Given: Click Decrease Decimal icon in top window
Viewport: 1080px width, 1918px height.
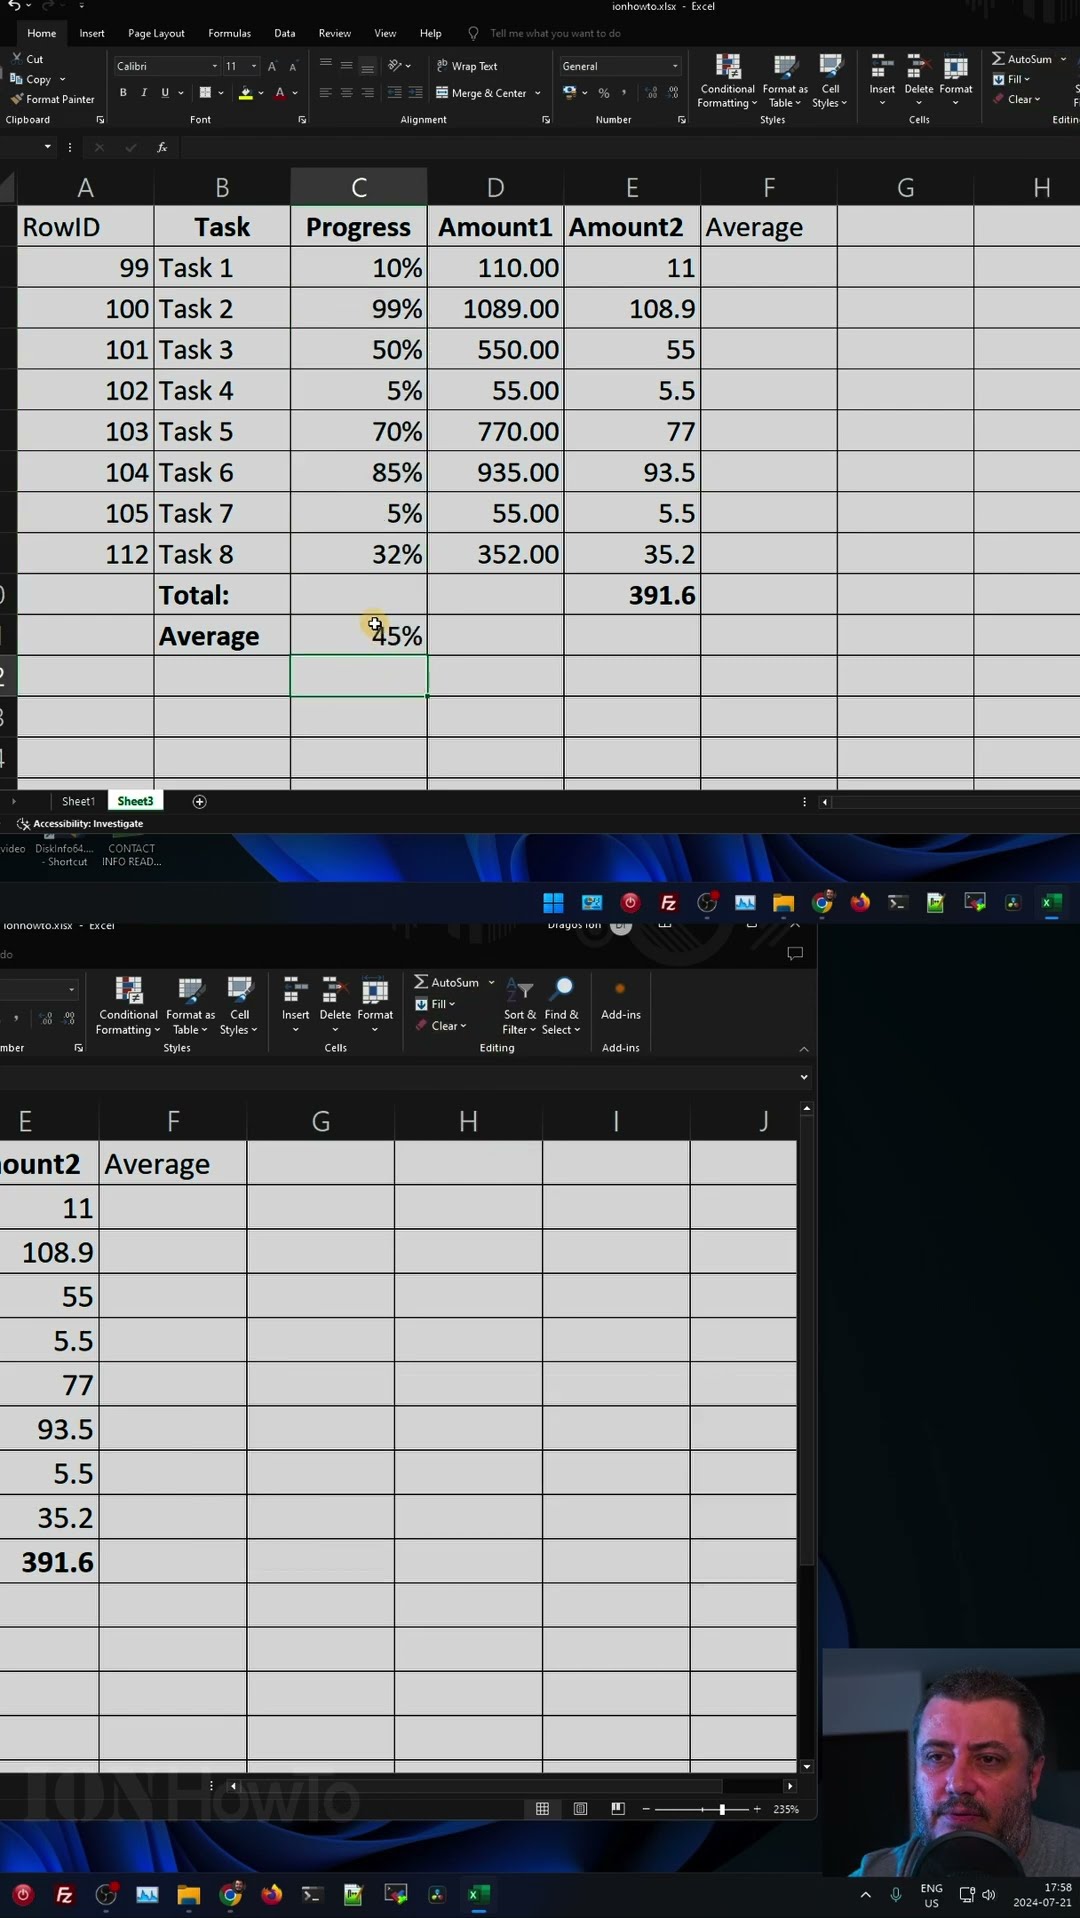Looking at the screenshot, I should (x=674, y=93).
